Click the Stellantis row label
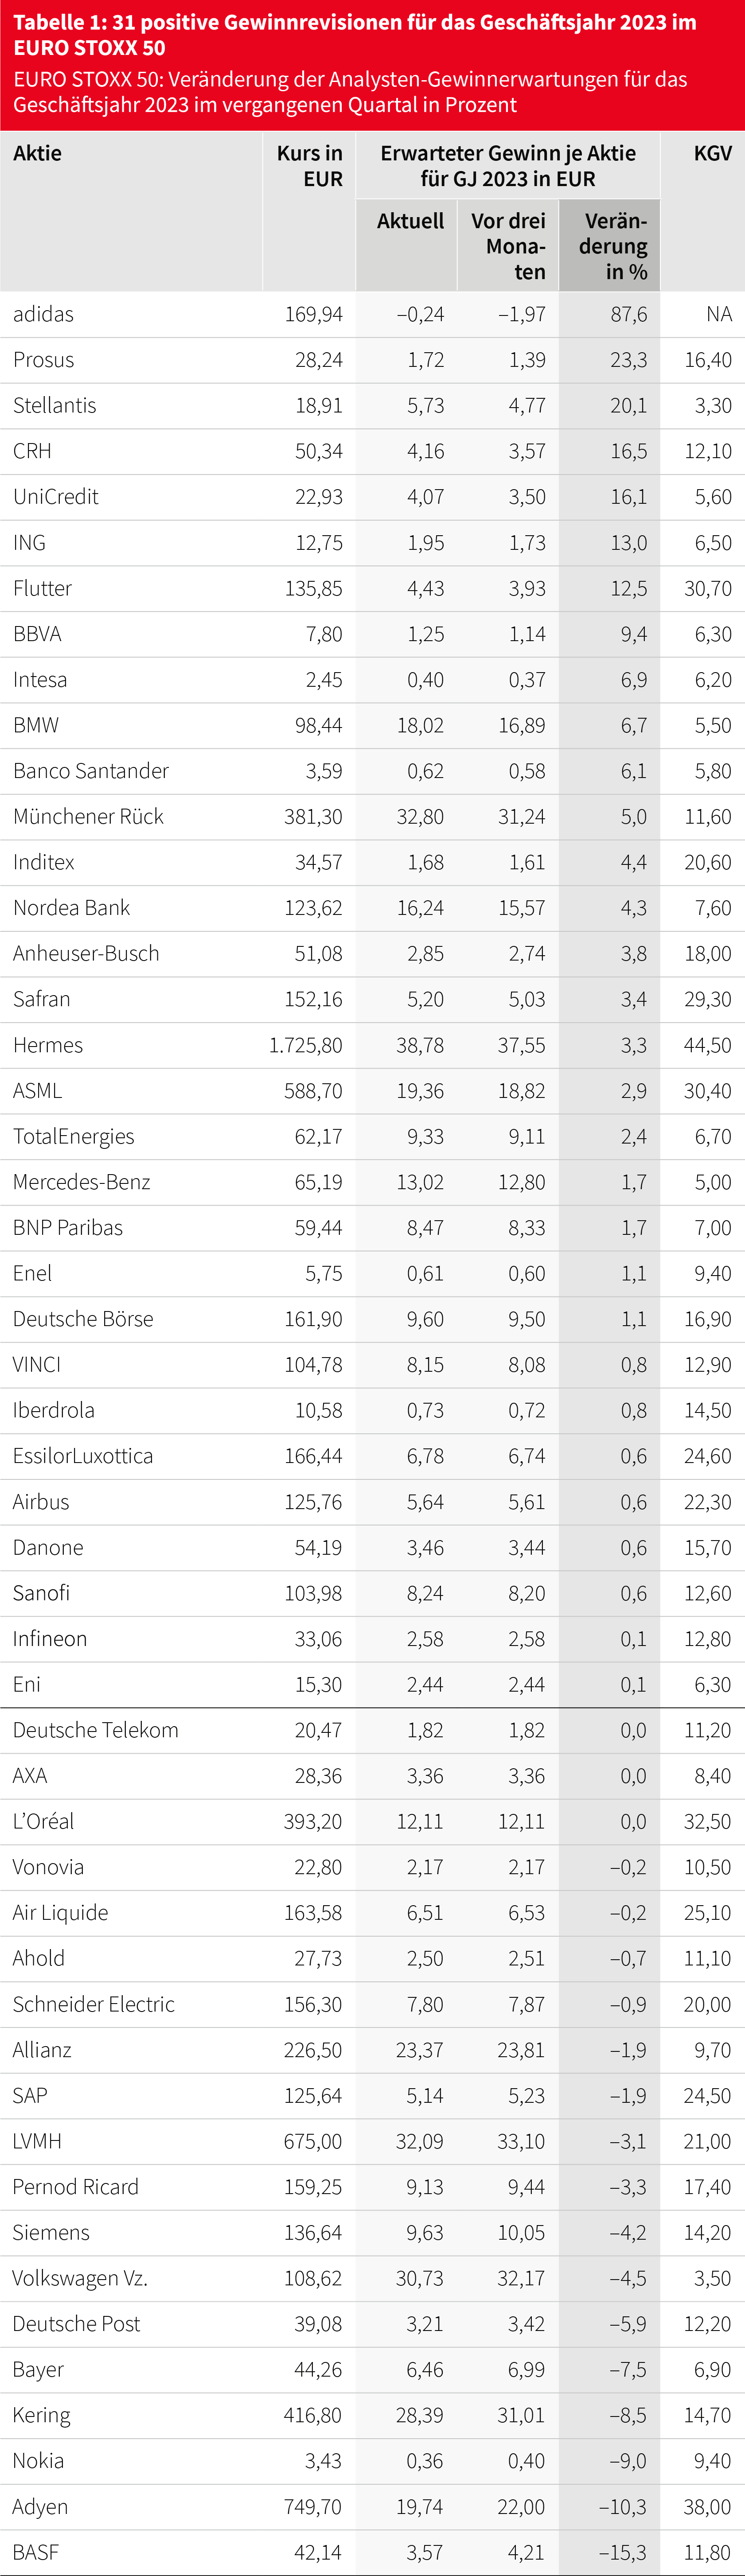 pyautogui.click(x=54, y=405)
